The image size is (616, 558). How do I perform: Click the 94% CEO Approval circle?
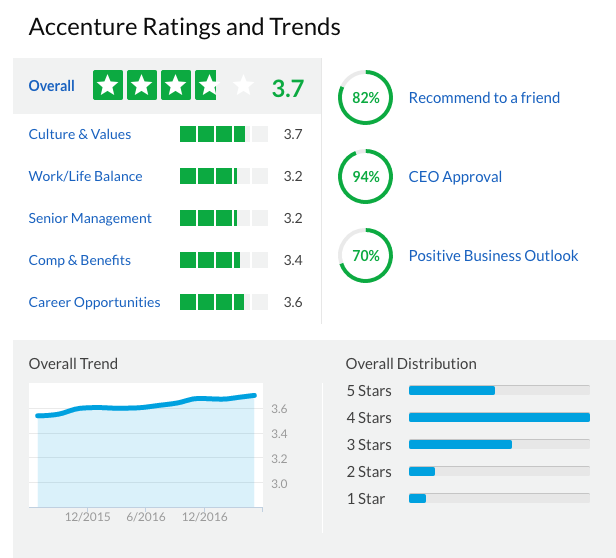365,177
